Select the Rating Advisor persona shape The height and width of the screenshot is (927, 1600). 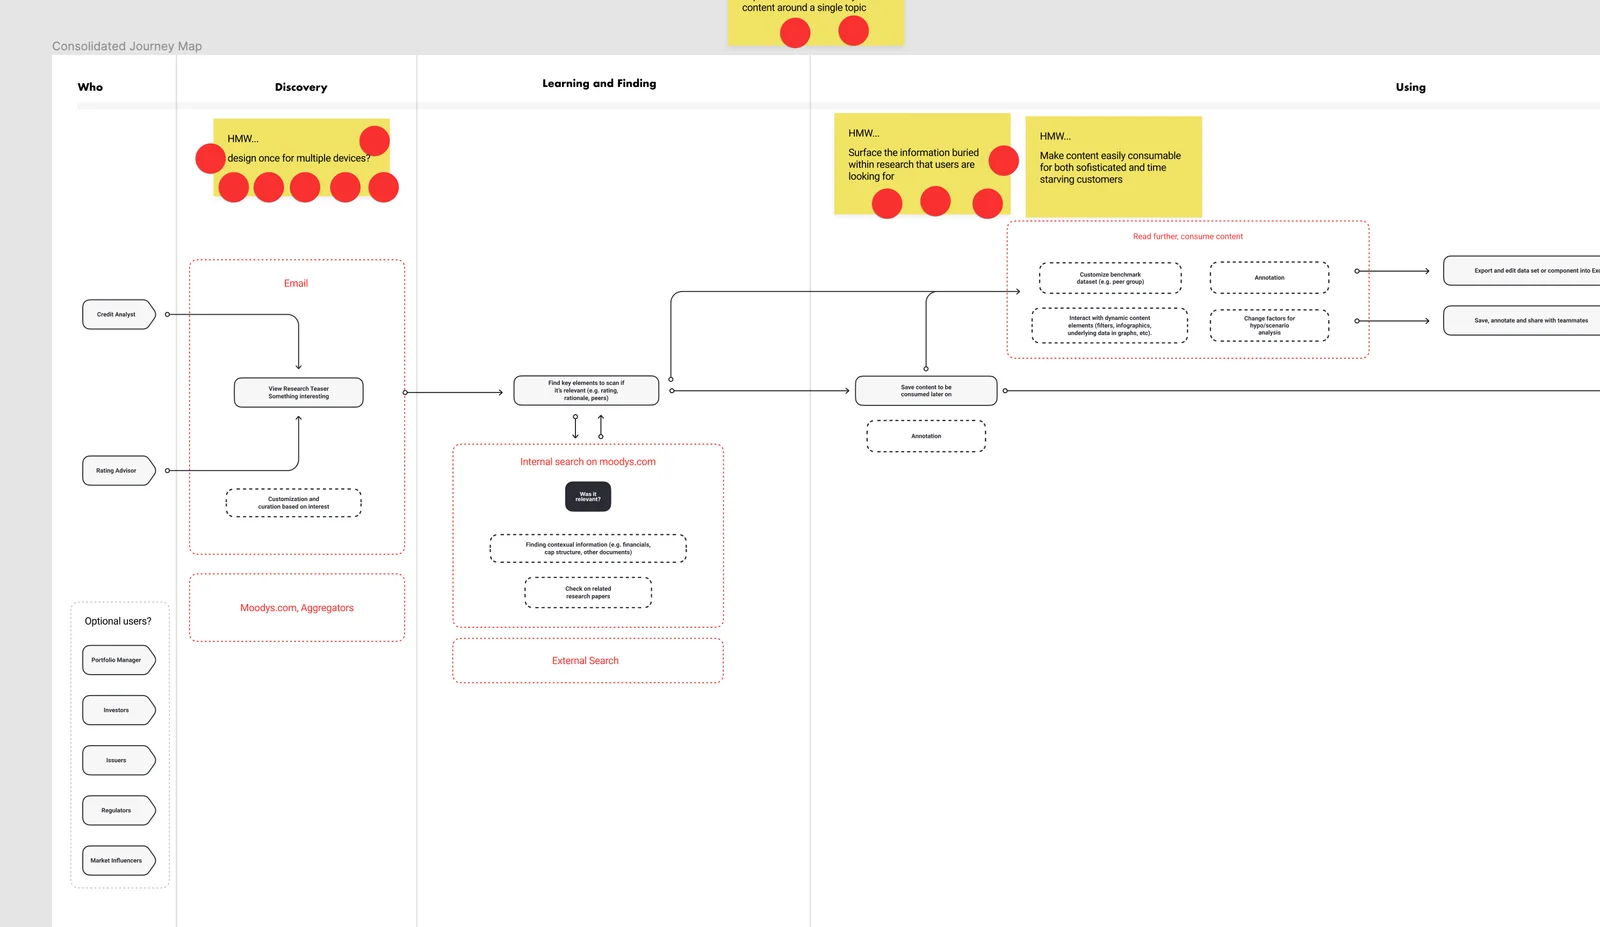coord(118,470)
